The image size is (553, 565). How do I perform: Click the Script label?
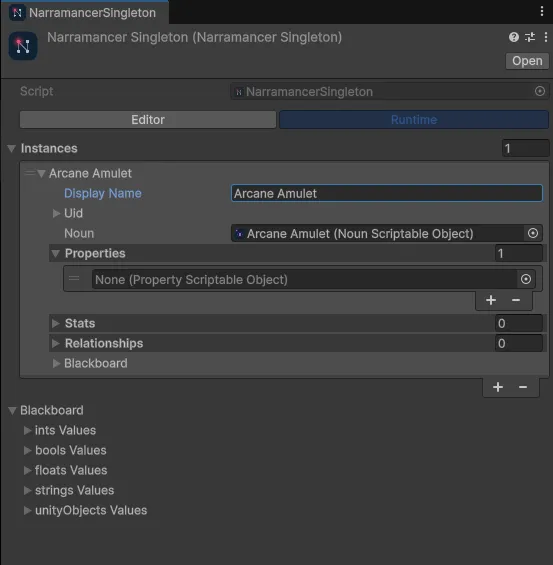coord(37,91)
